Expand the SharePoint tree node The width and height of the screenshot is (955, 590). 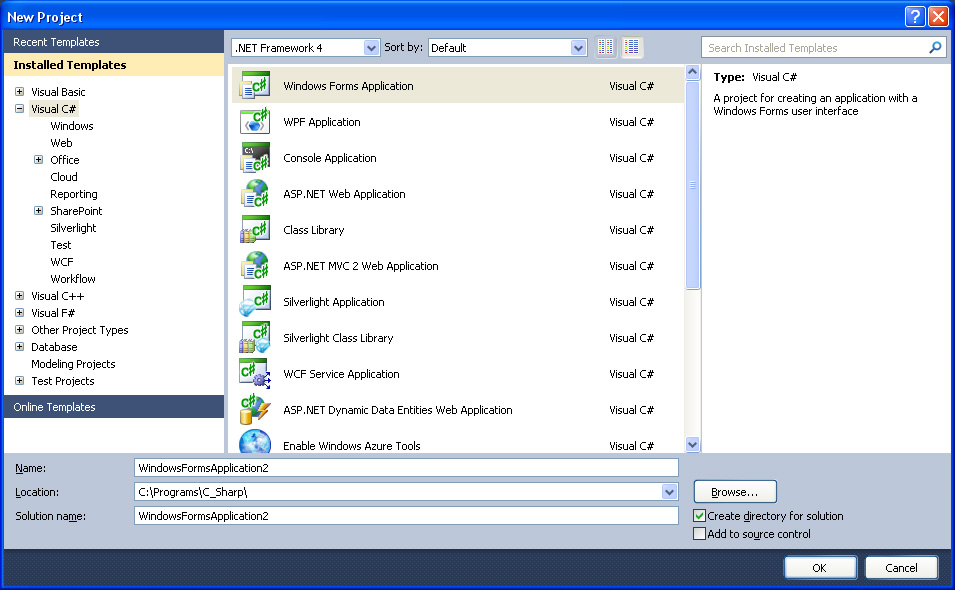[37, 211]
